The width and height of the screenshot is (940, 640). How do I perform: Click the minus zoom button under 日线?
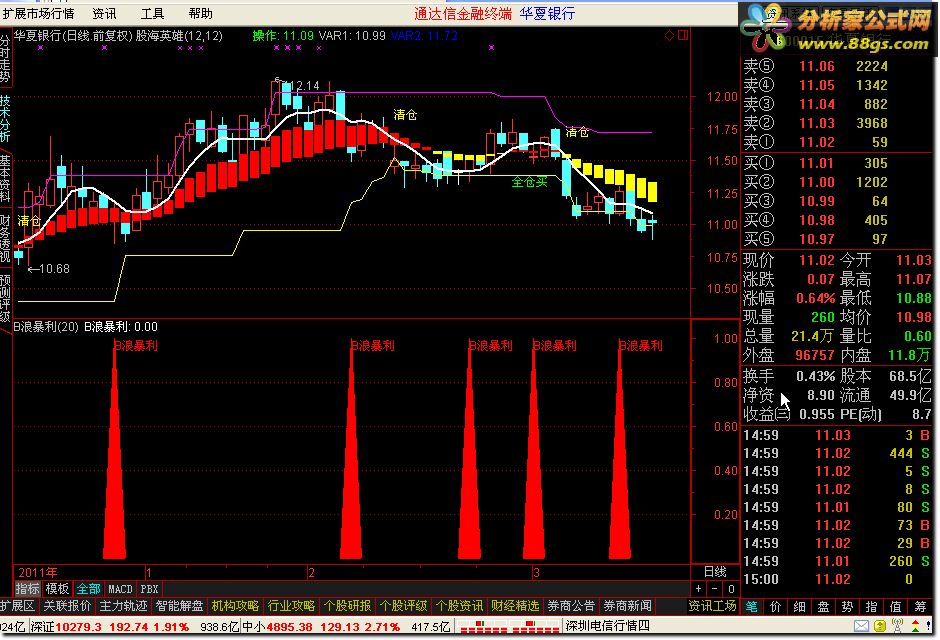[715, 589]
